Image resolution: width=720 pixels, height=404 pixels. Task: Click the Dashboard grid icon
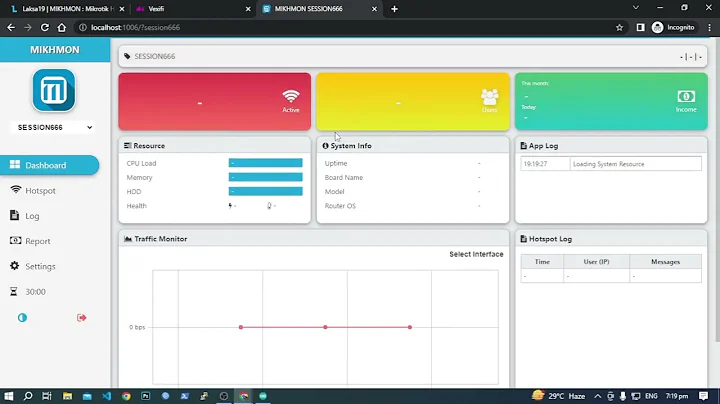[15, 164]
